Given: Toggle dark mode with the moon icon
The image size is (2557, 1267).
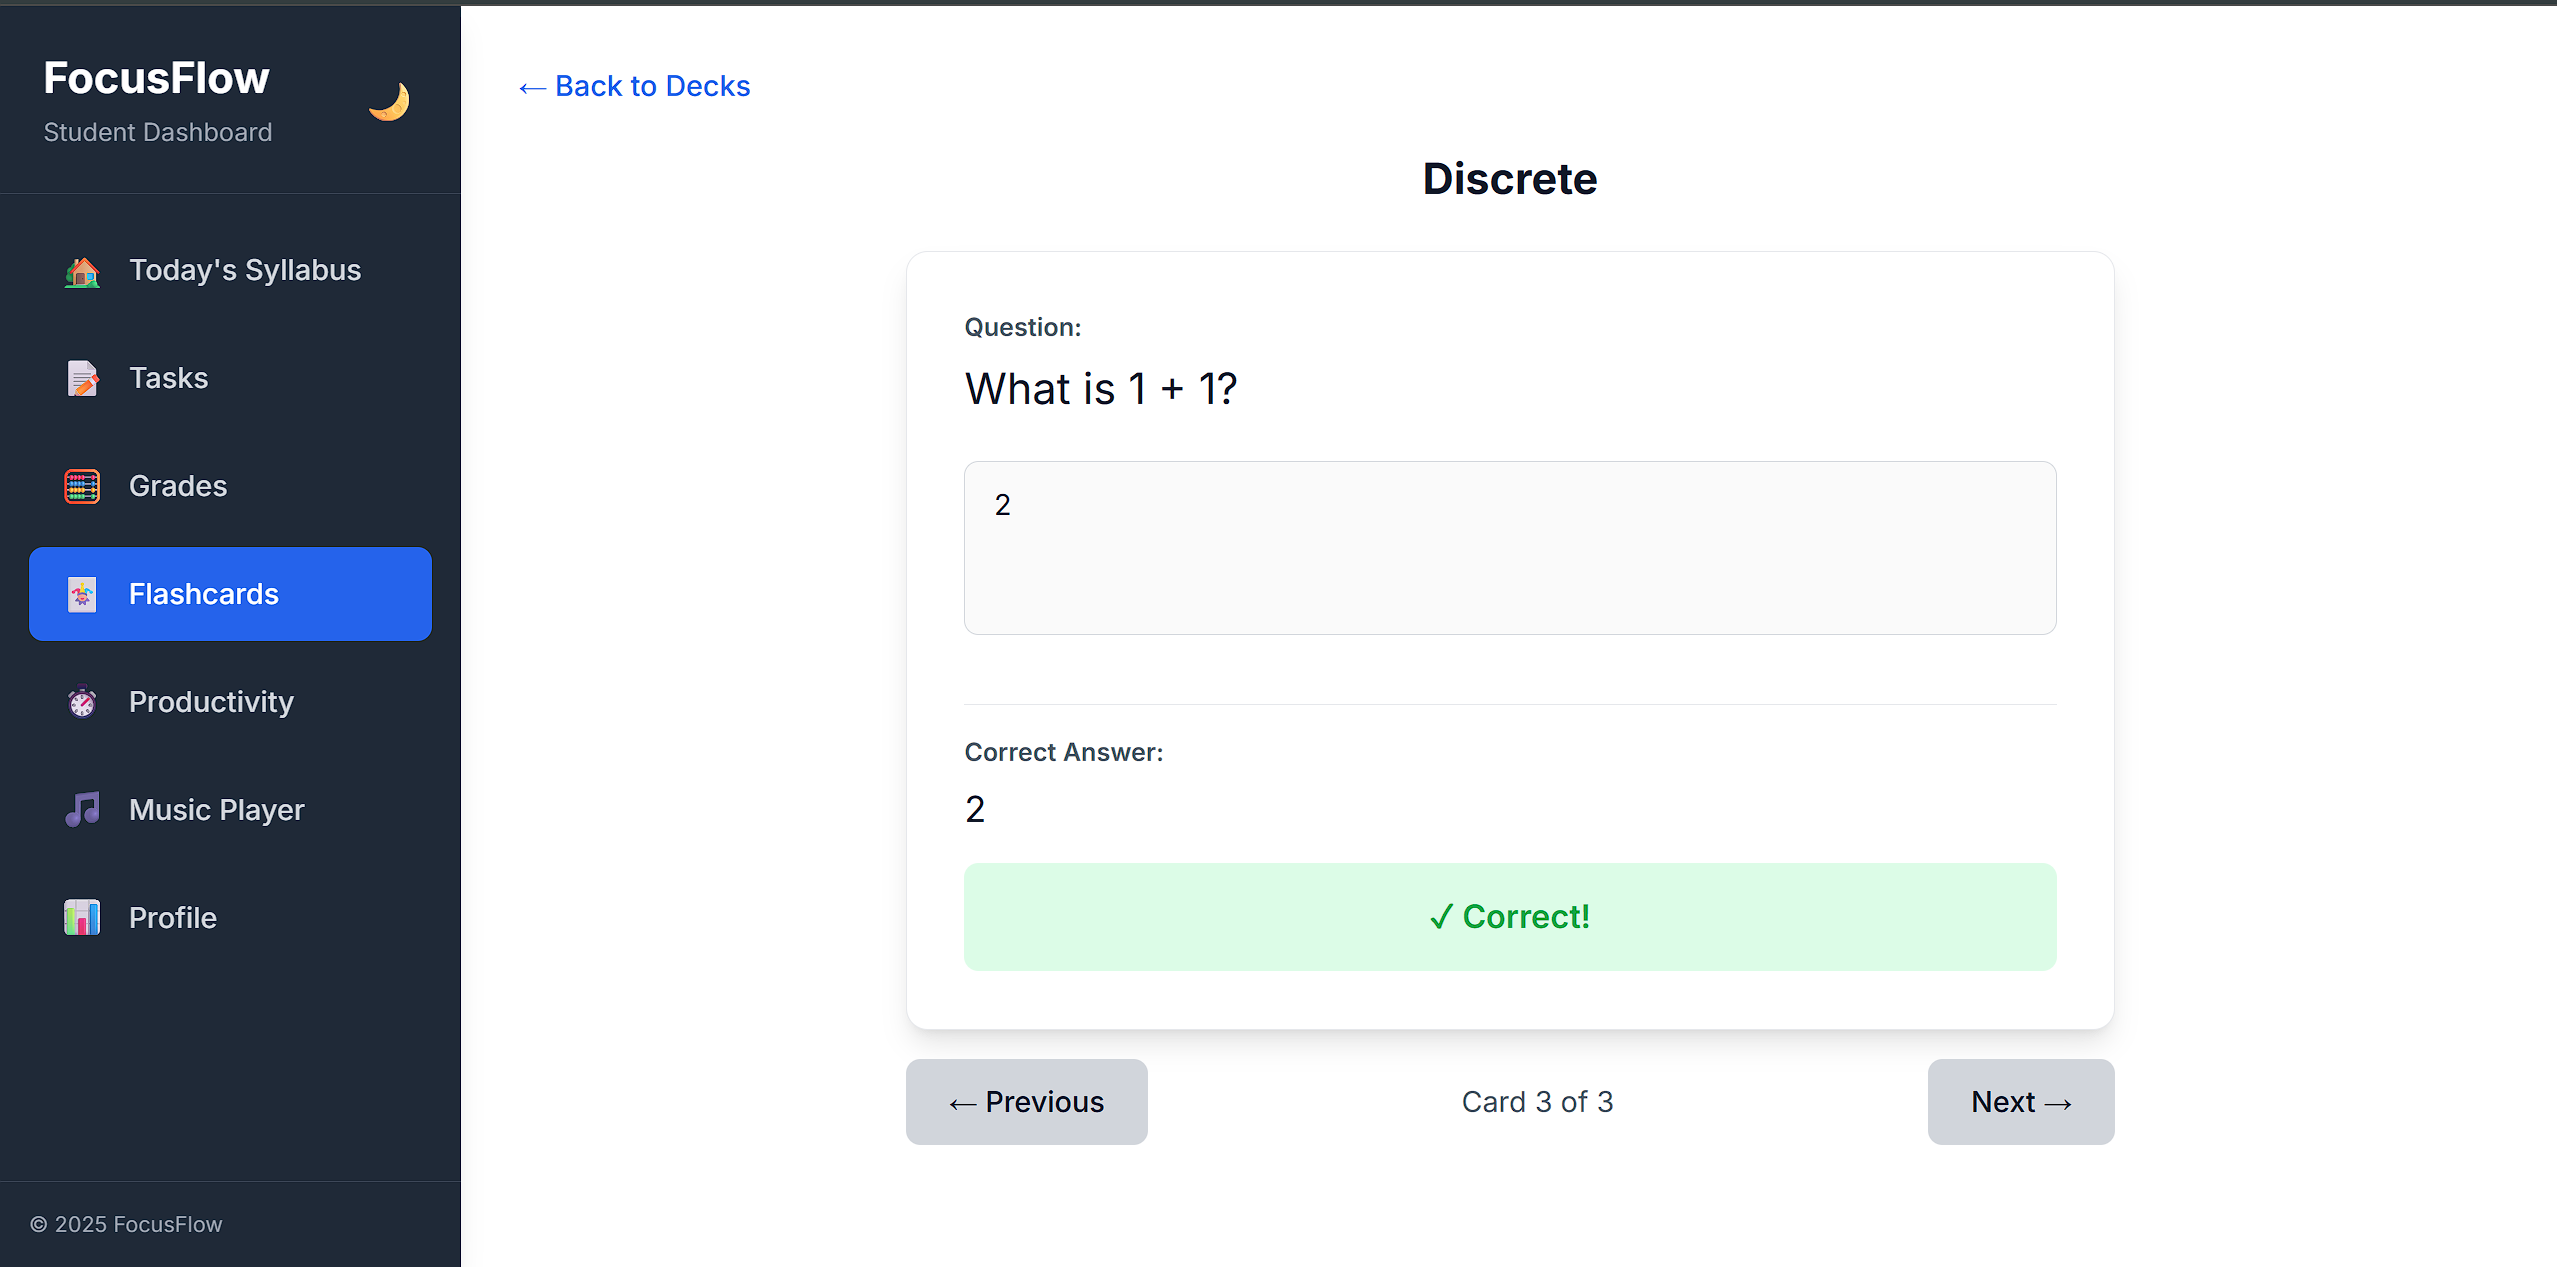Looking at the screenshot, I should click(x=389, y=101).
